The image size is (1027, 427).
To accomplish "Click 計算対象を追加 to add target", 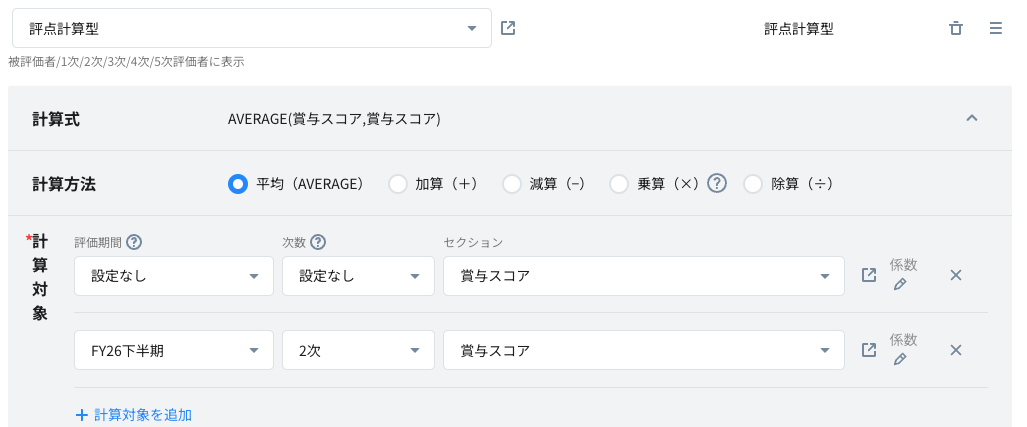I will pos(133,414).
